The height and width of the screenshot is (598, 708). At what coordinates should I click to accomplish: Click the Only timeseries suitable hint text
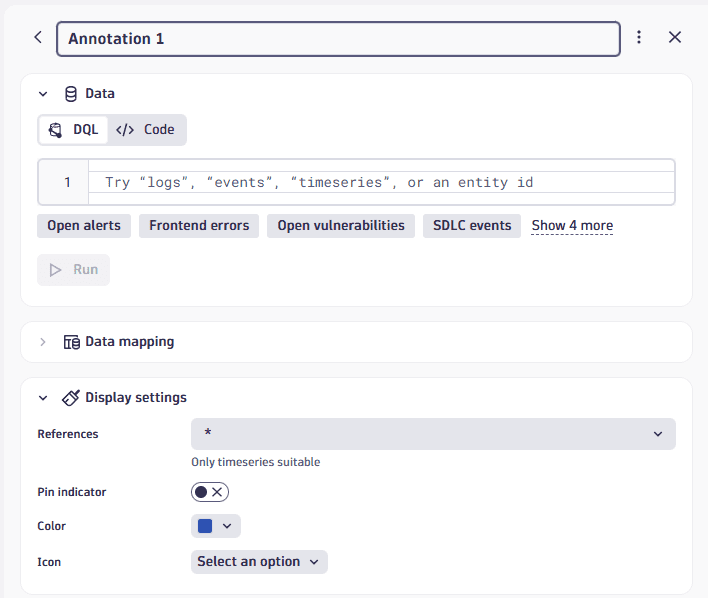[x=256, y=462]
